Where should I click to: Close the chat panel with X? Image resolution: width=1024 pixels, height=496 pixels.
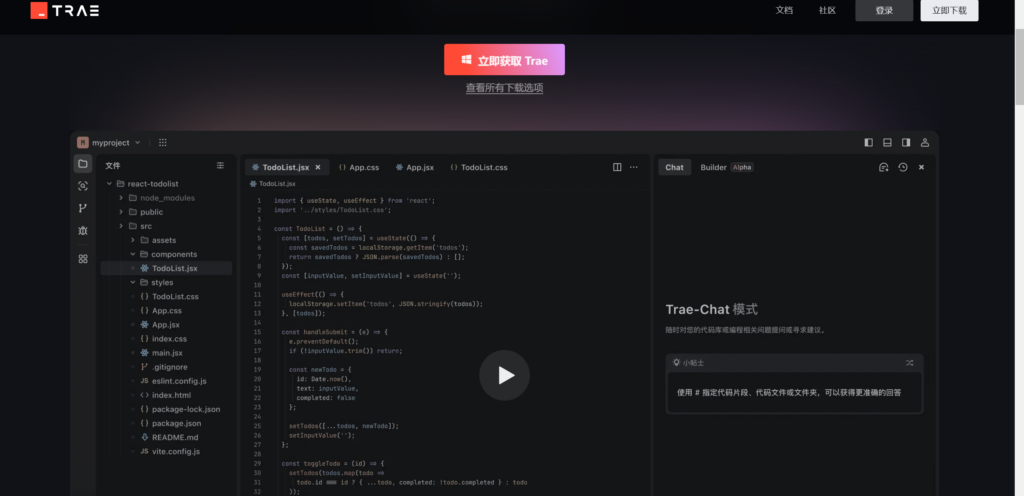(x=921, y=167)
